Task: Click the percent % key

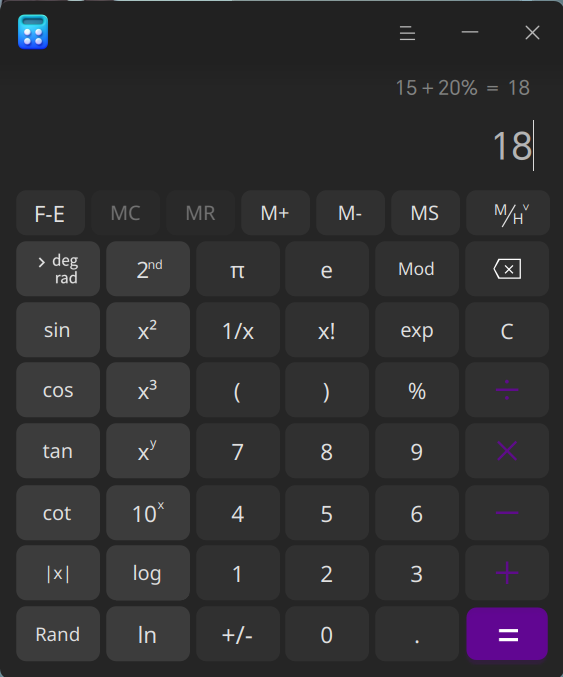Action: tap(417, 390)
